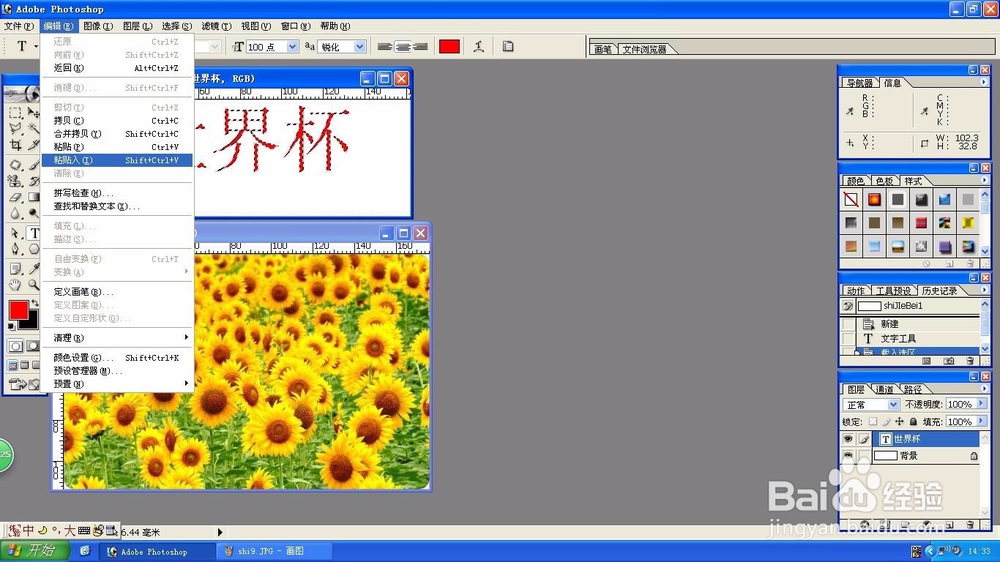Delete history state trash icon

point(970,361)
